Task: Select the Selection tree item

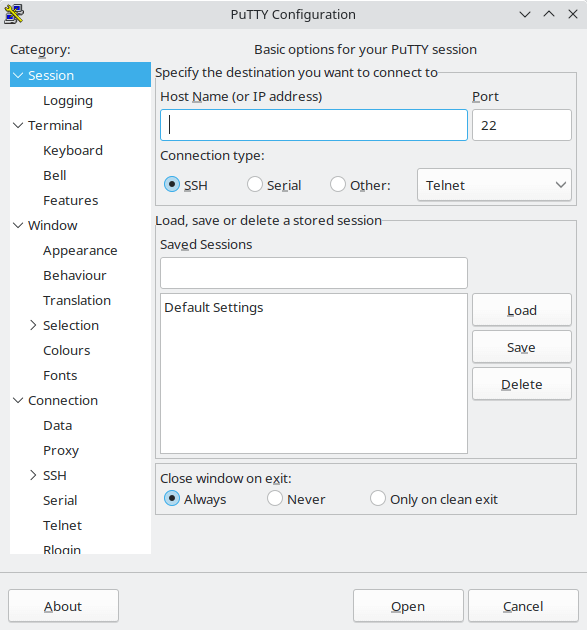Action: 71,325
